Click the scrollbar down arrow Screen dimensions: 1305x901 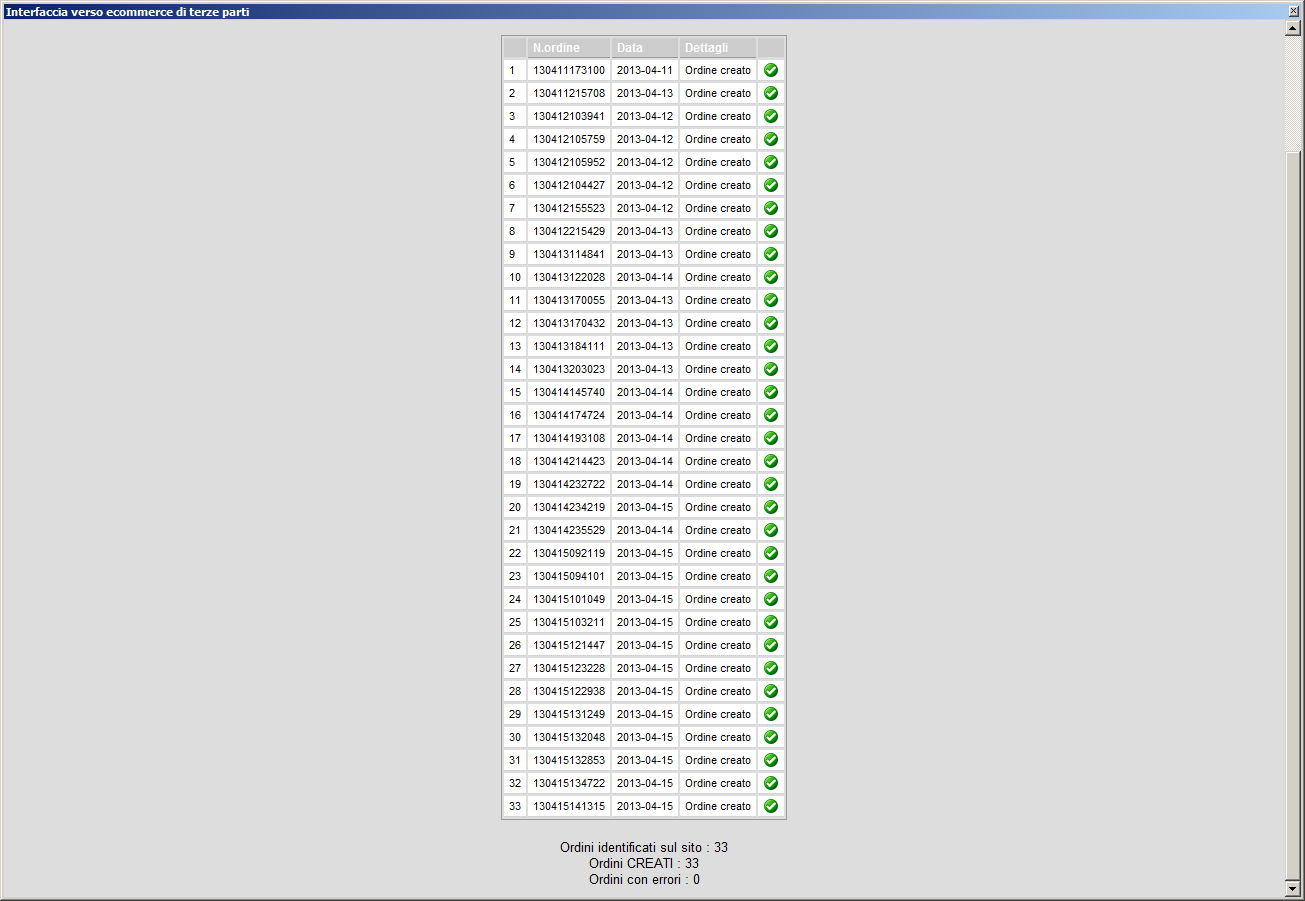[x=1292, y=888]
